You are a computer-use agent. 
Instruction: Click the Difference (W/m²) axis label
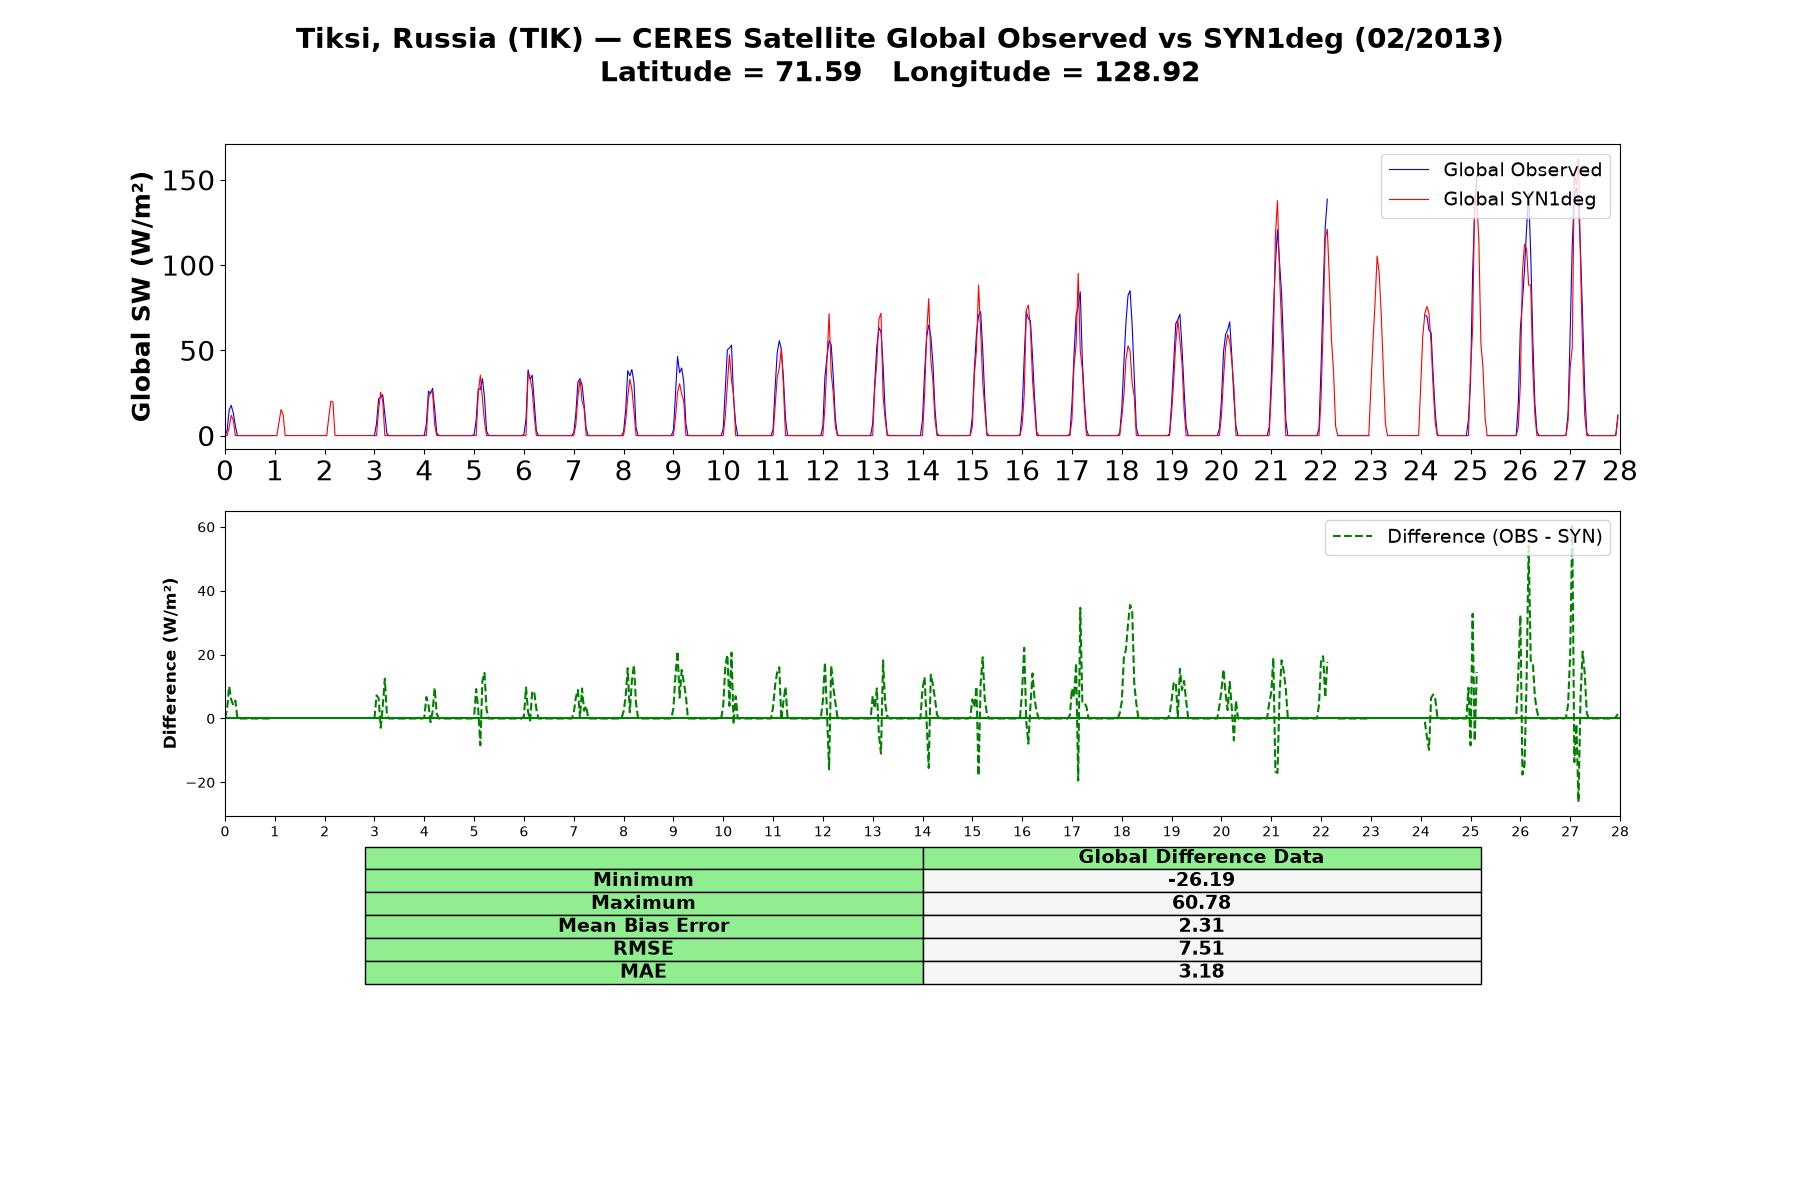click(170, 663)
